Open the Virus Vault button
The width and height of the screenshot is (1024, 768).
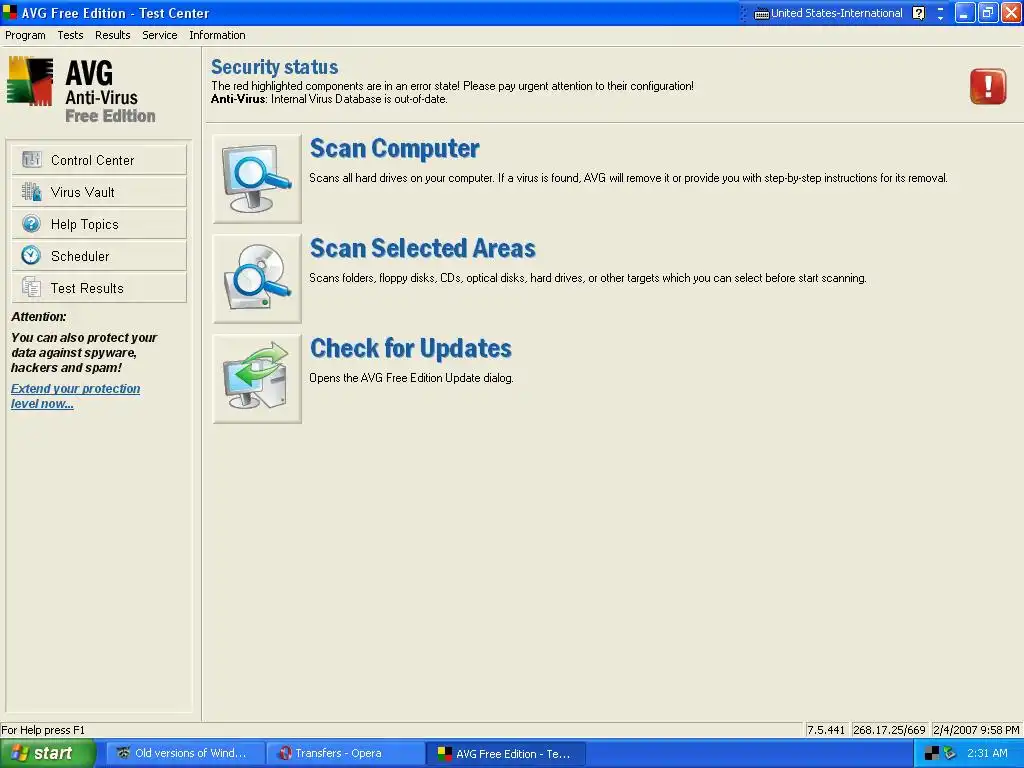click(99, 192)
